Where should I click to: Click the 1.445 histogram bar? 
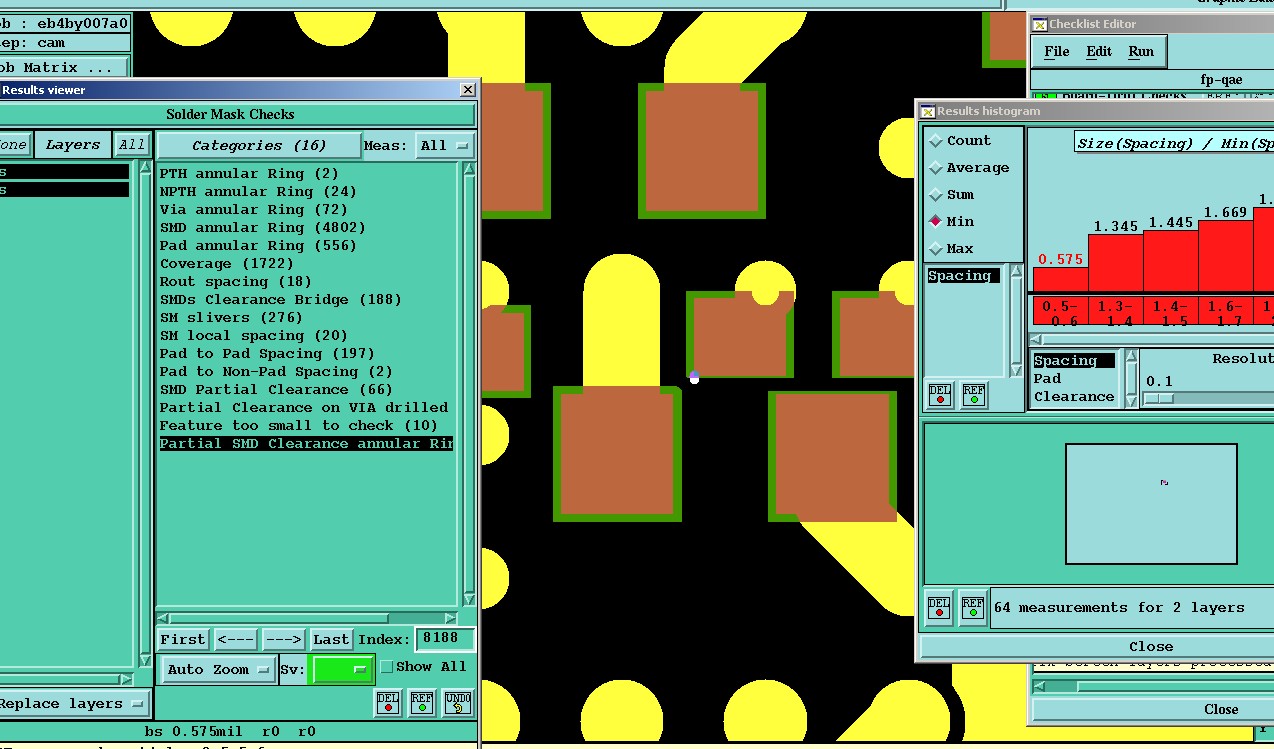(1170, 261)
